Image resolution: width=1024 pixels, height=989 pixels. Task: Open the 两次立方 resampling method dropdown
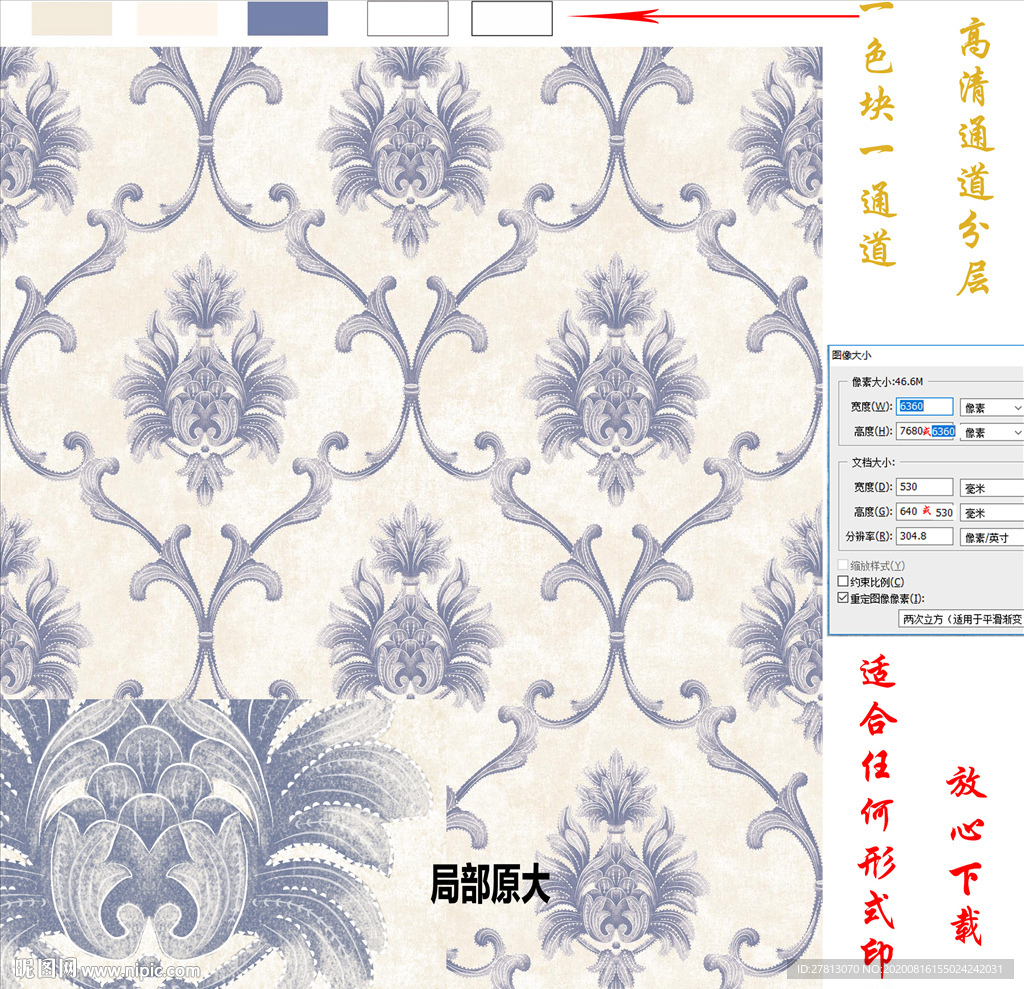(x=961, y=619)
